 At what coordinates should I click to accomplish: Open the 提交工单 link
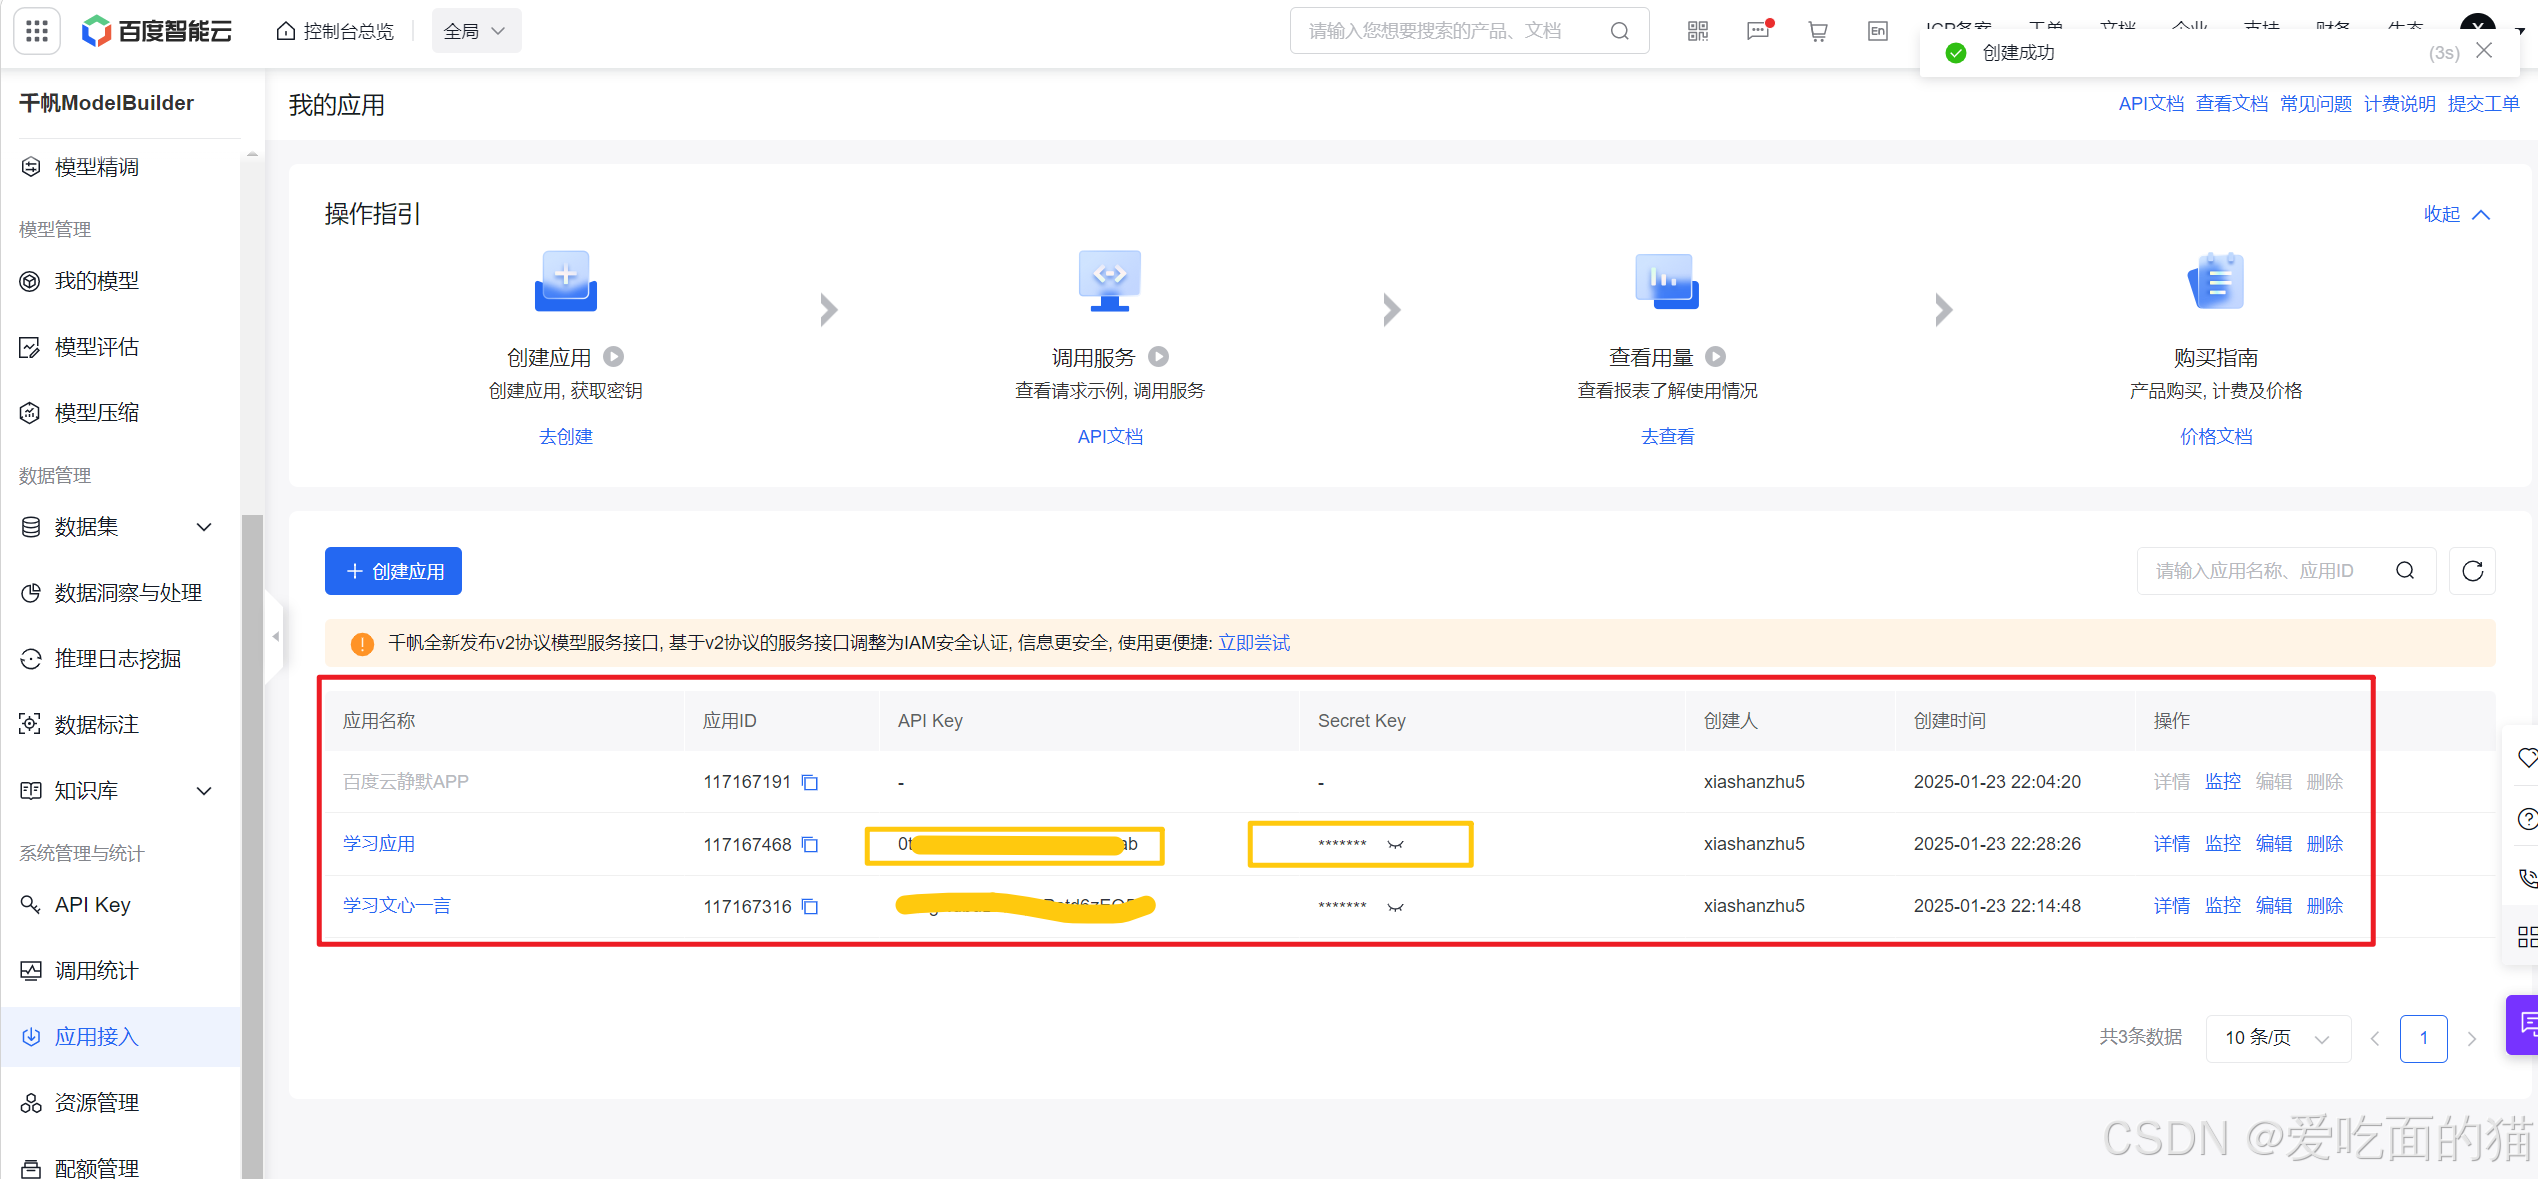click(x=2484, y=104)
